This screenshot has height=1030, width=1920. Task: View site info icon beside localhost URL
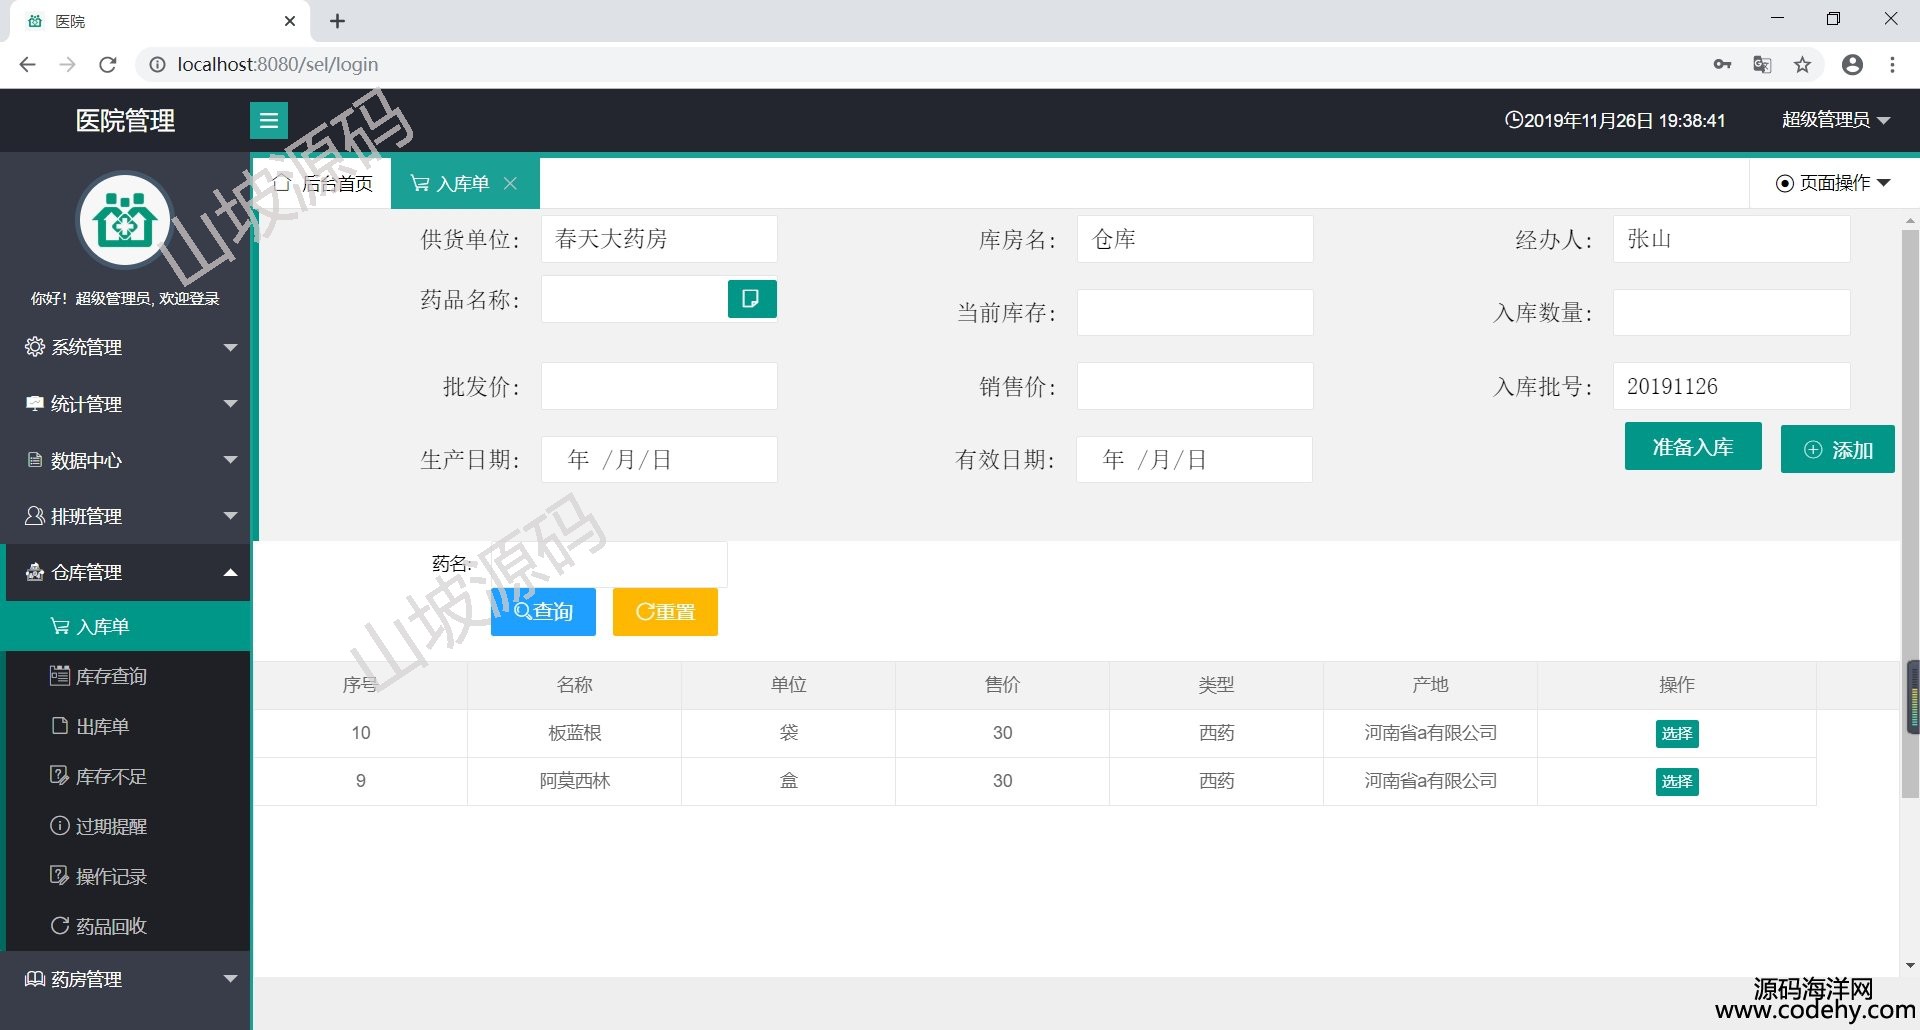pos(157,65)
